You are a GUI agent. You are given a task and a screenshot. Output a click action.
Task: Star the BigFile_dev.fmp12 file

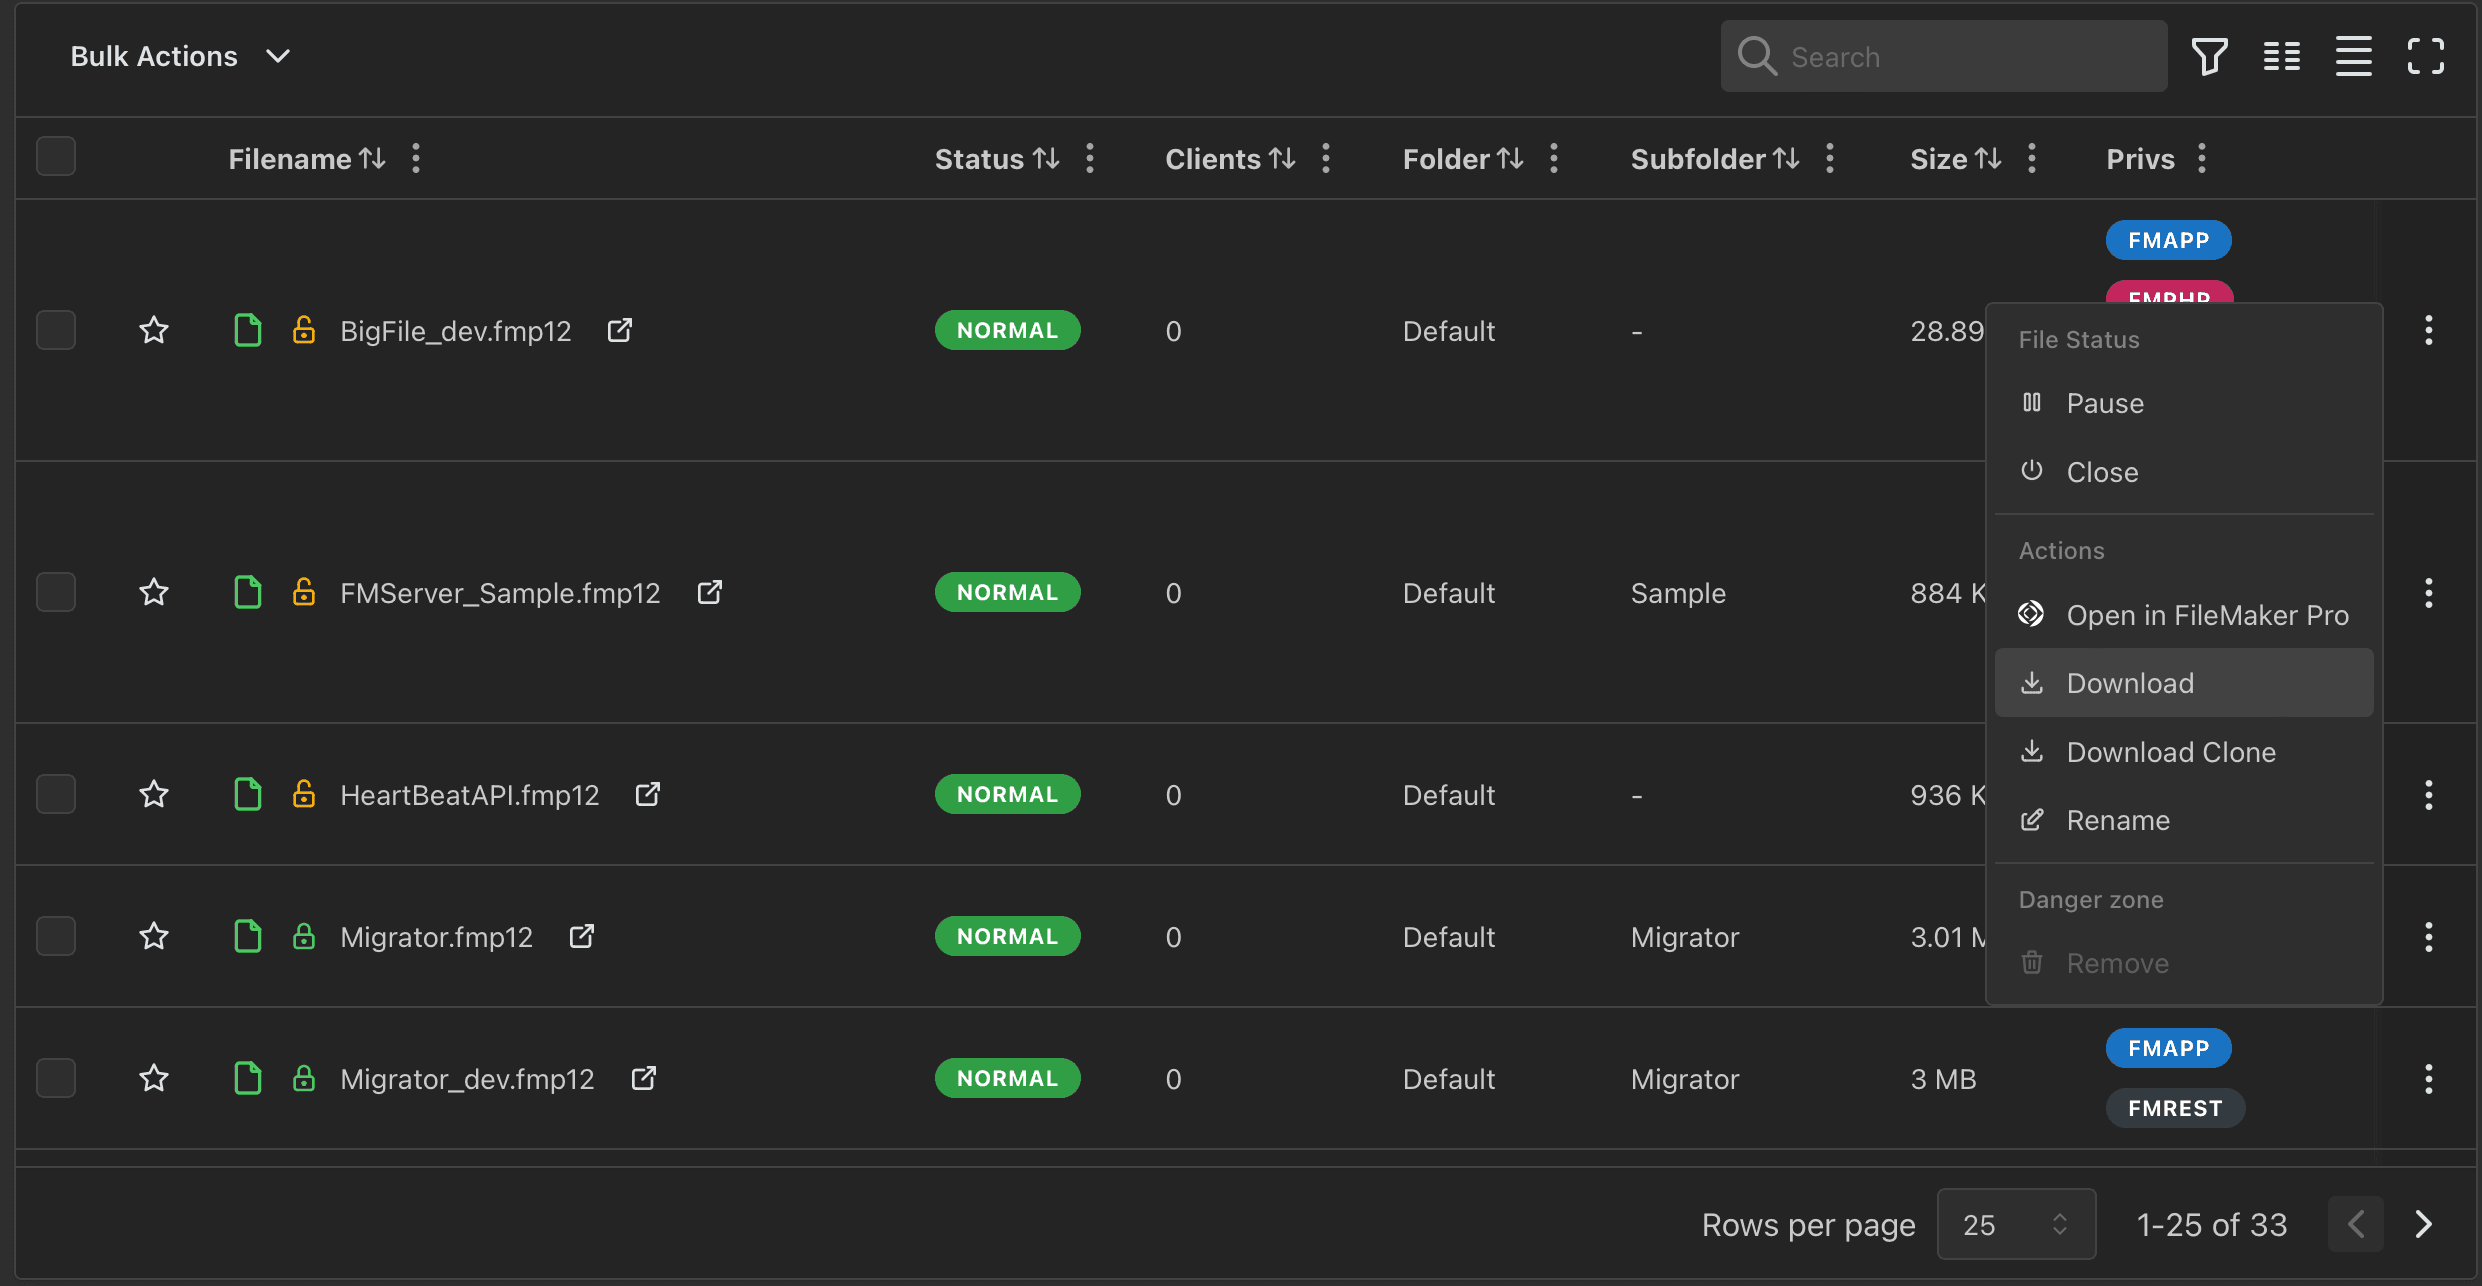point(154,330)
